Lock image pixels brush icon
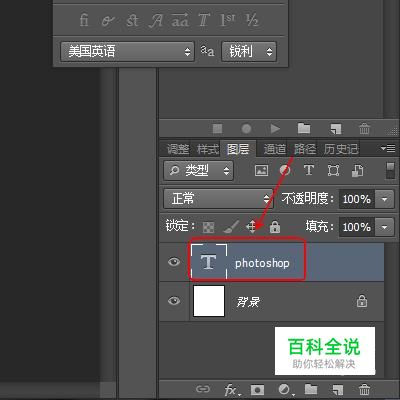400x400 pixels. [x=231, y=227]
